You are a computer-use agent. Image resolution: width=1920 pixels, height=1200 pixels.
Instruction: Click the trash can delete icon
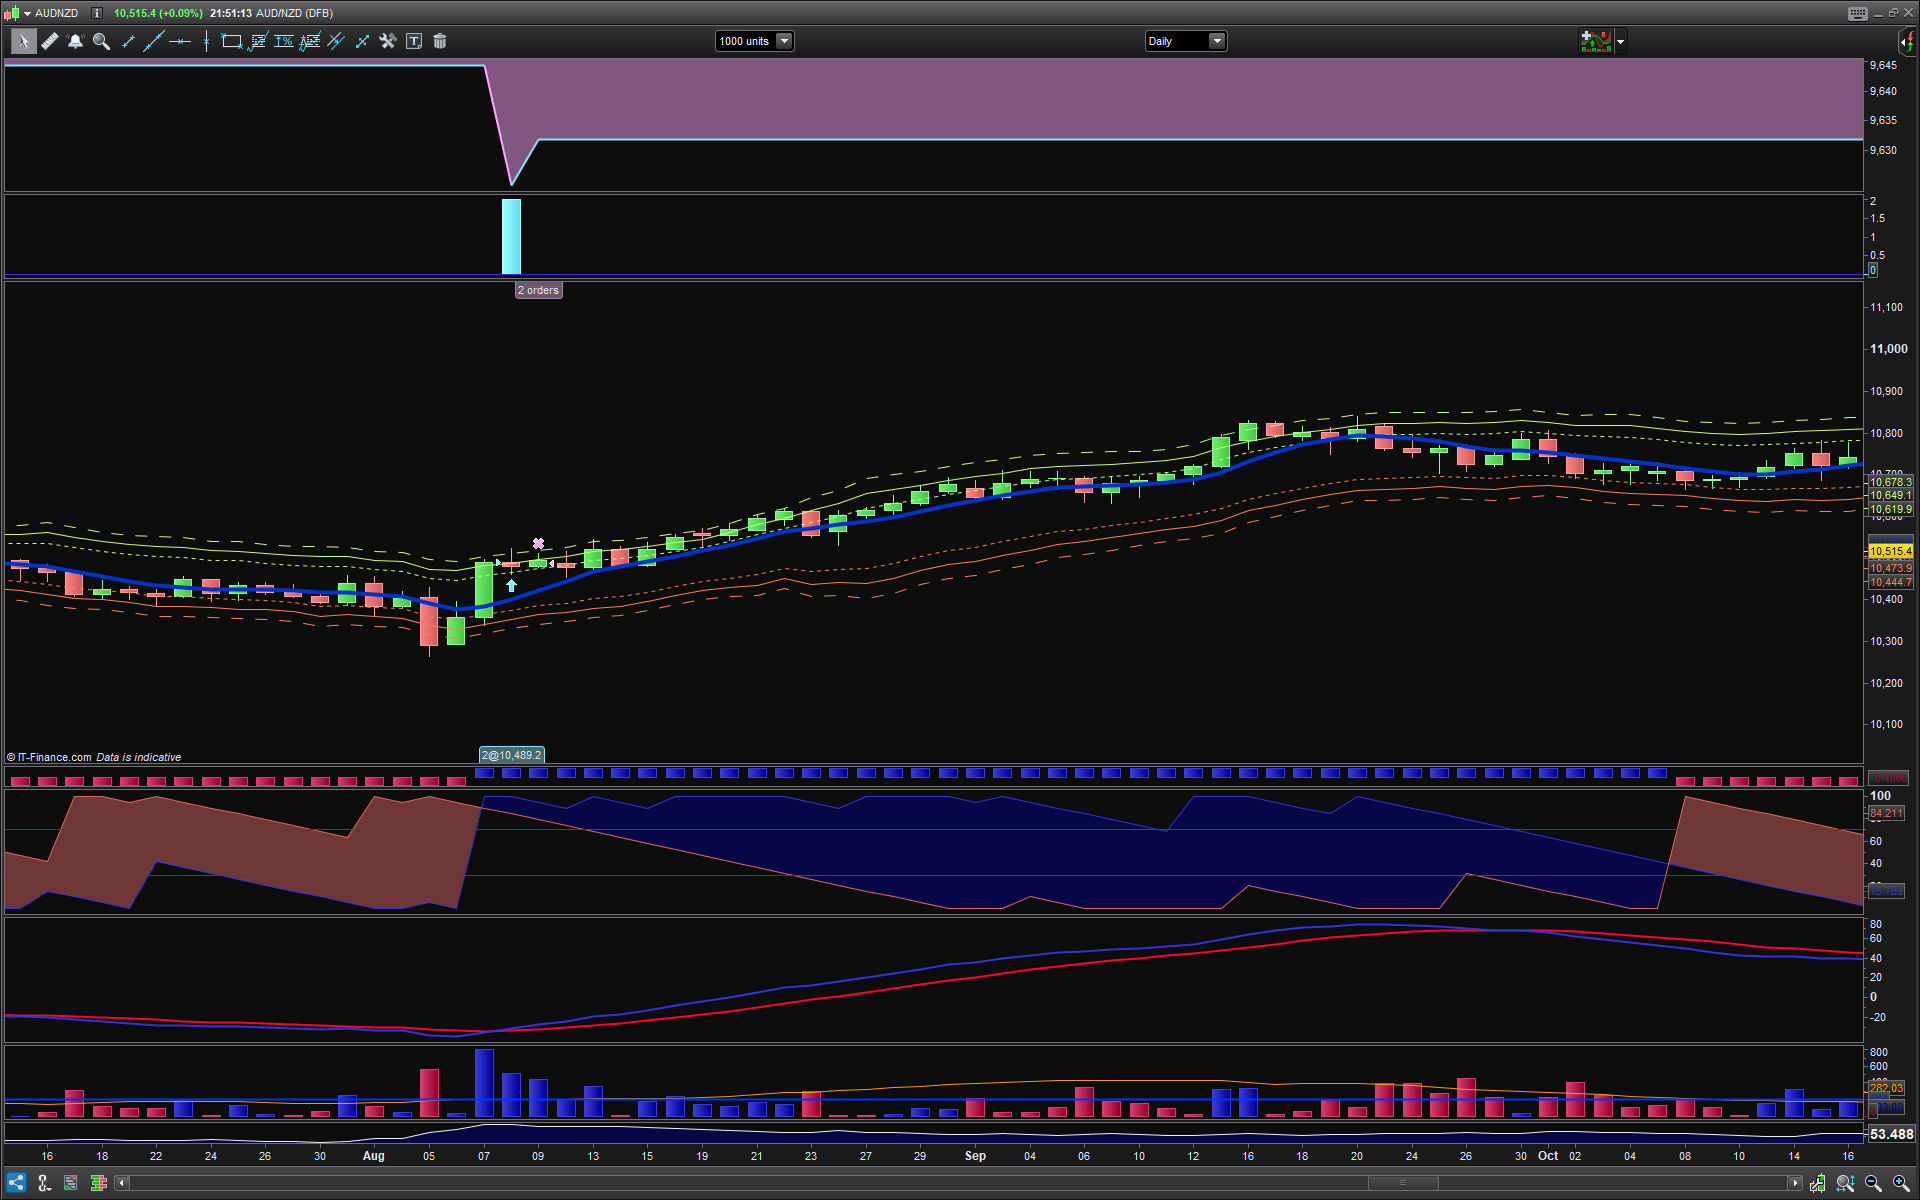click(x=440, y=41)
